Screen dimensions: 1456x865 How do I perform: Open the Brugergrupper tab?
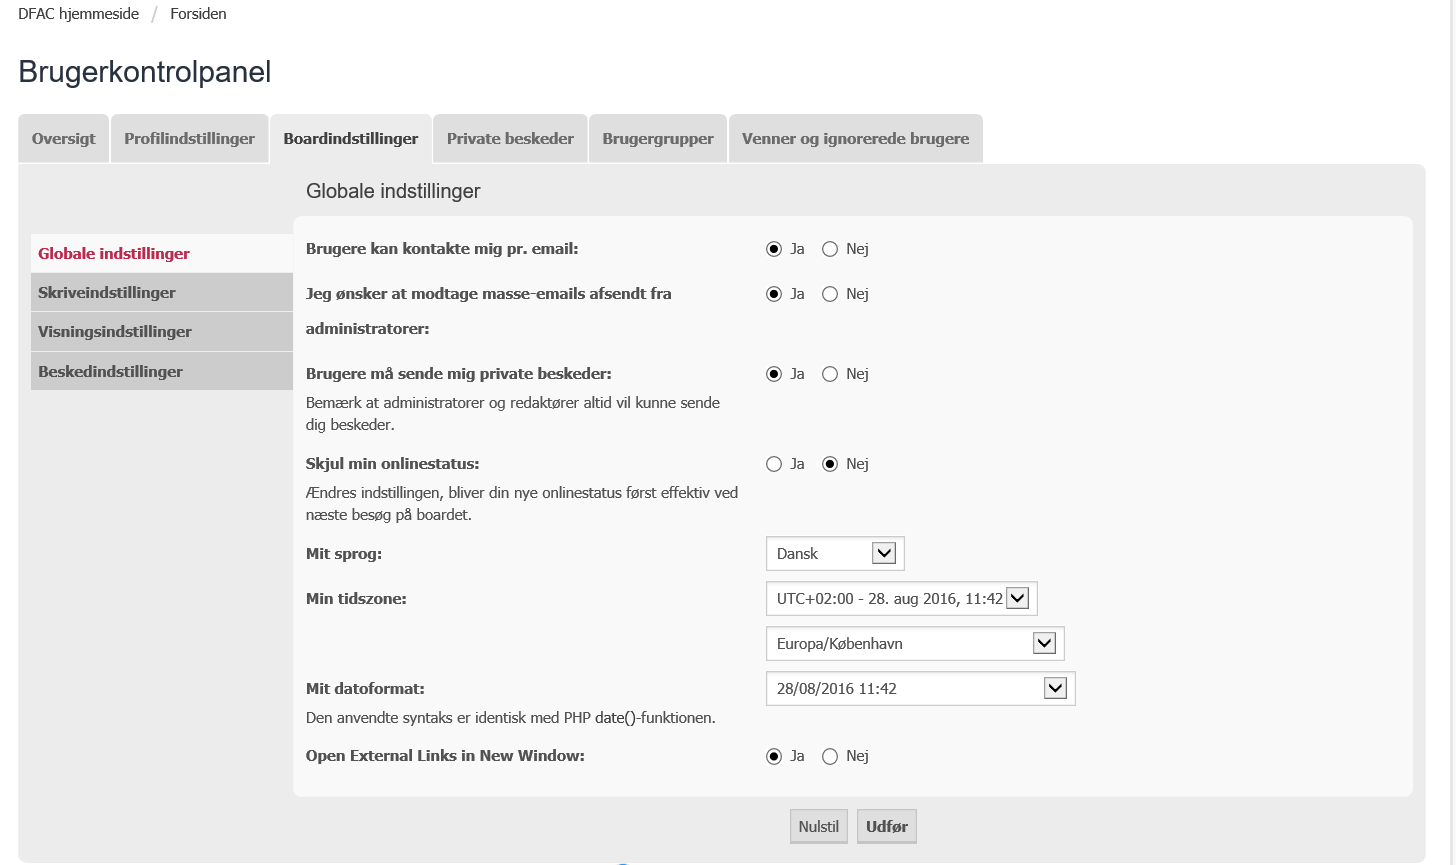(x=658, y=139)
